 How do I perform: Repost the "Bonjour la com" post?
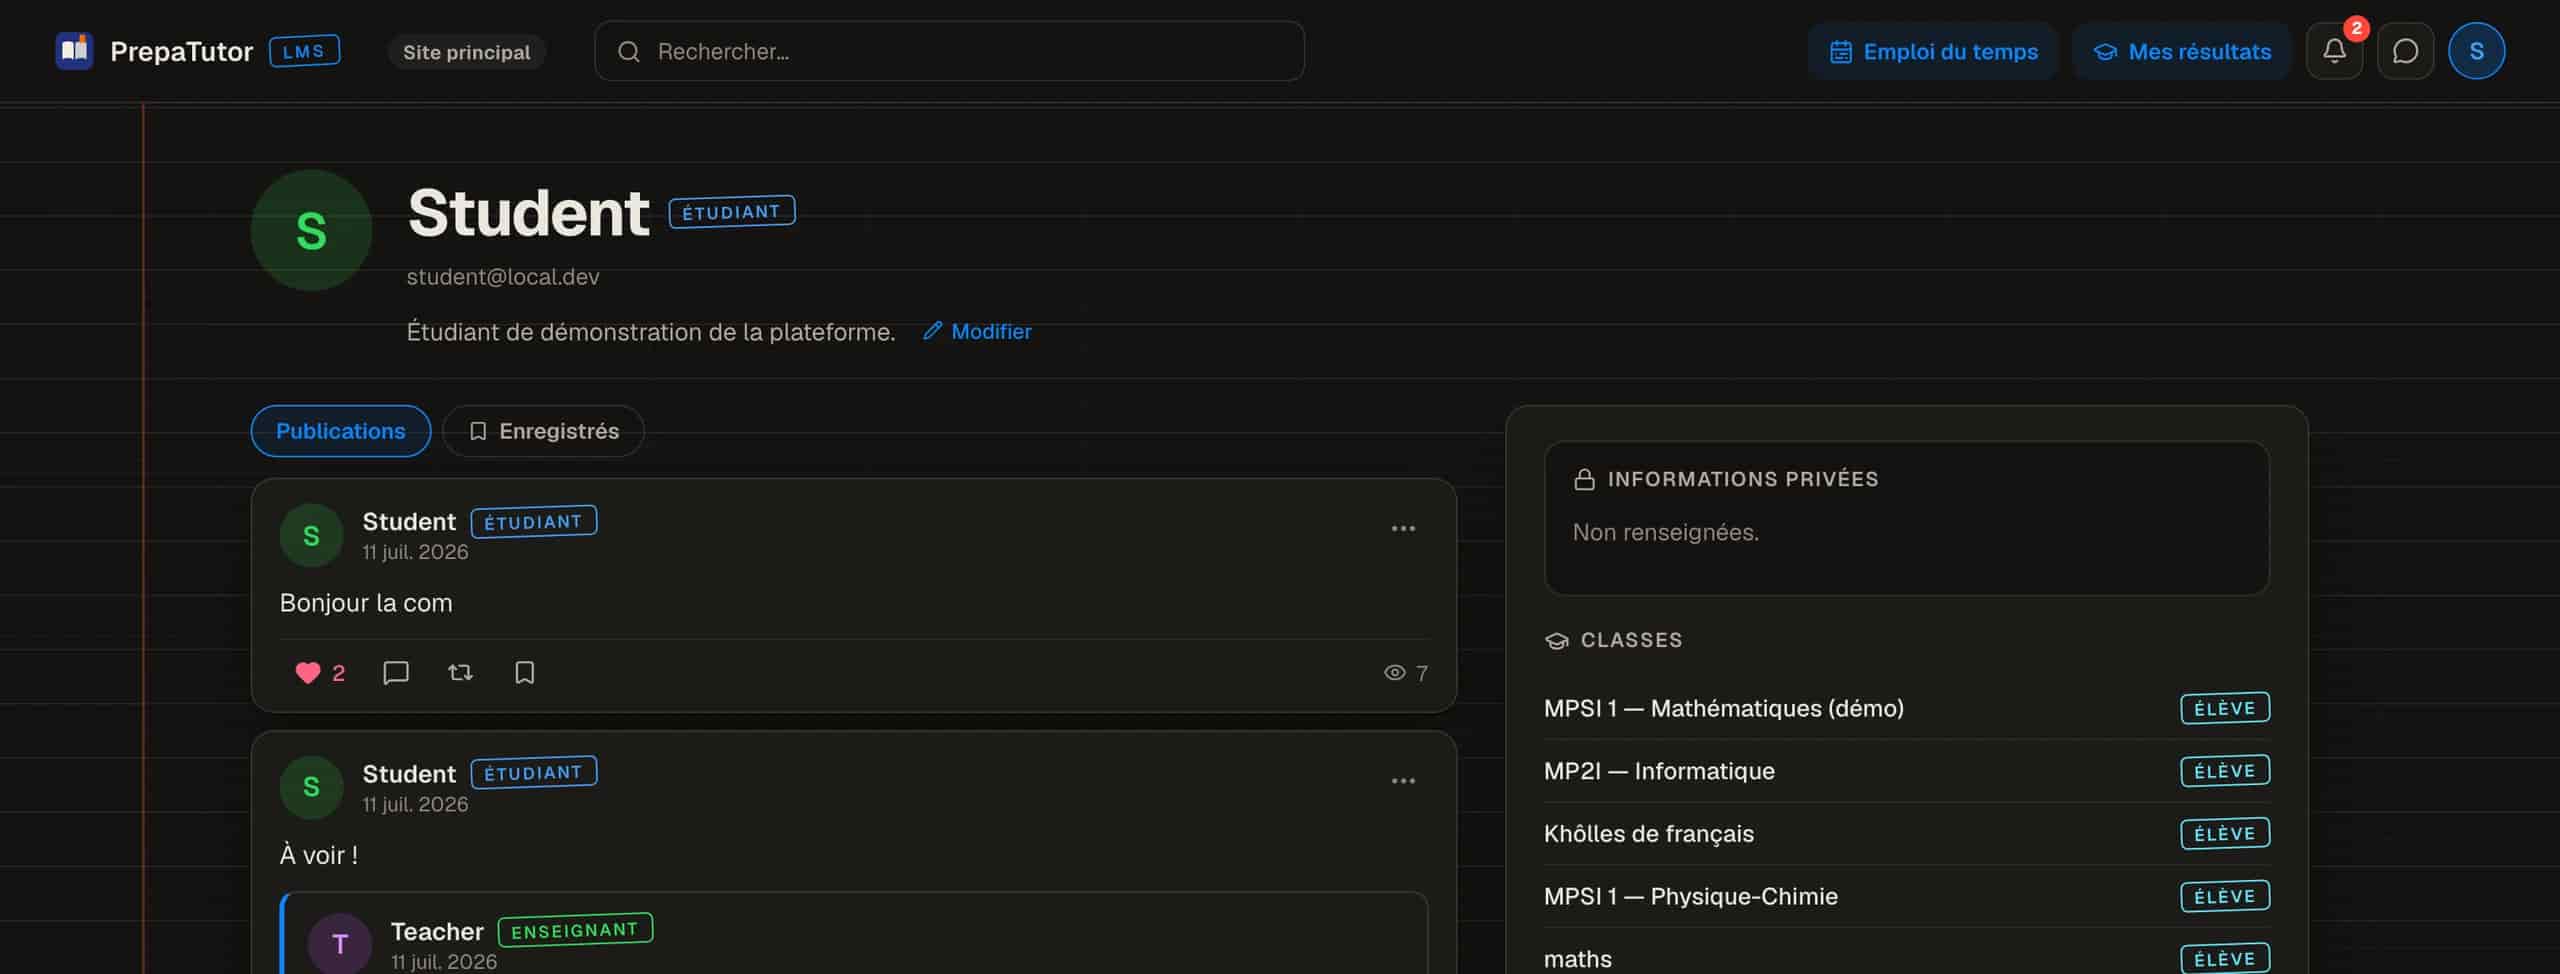point(460,672)
